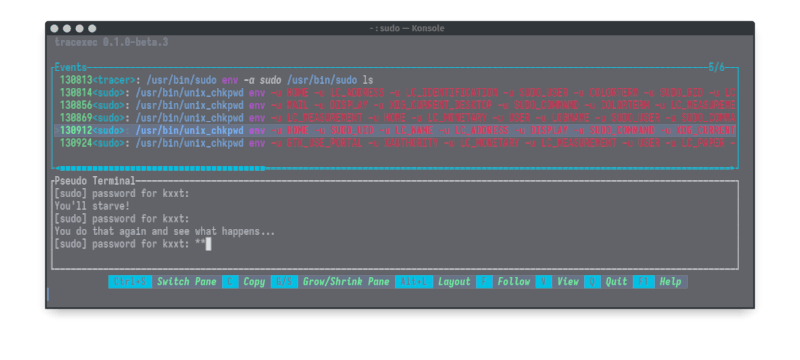
Task: Click 'You do that again and see what happens' line
Action: coord(165,232)
